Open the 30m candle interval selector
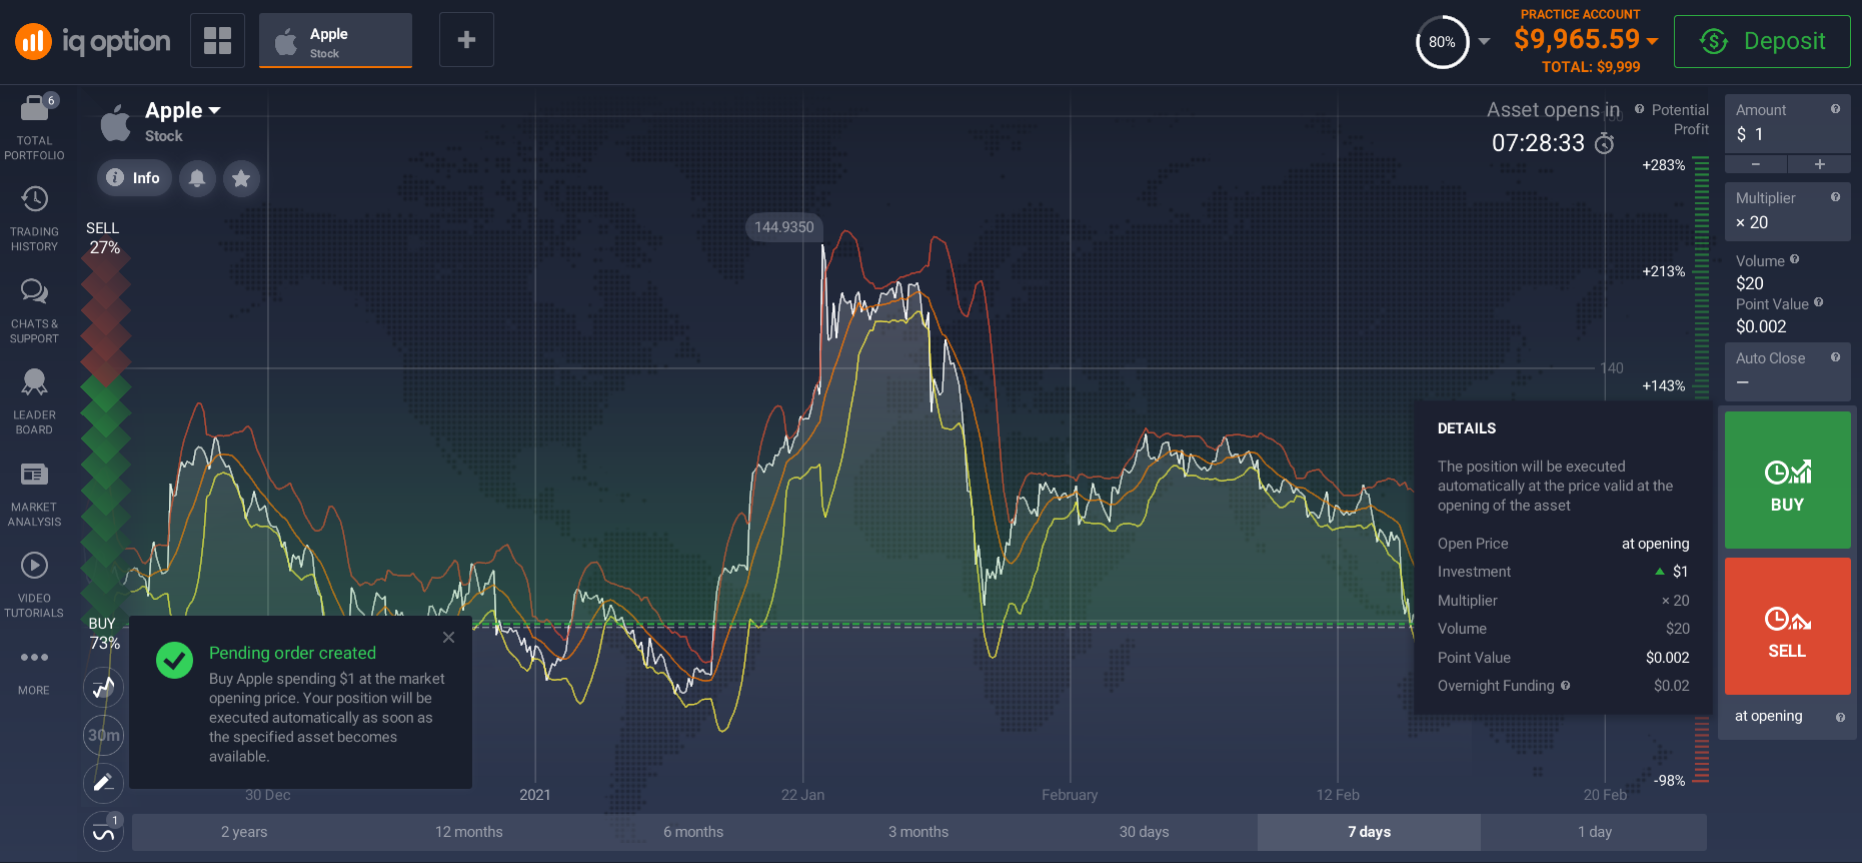The width and height of the screenshot is (1862, 863). (103, 735)
